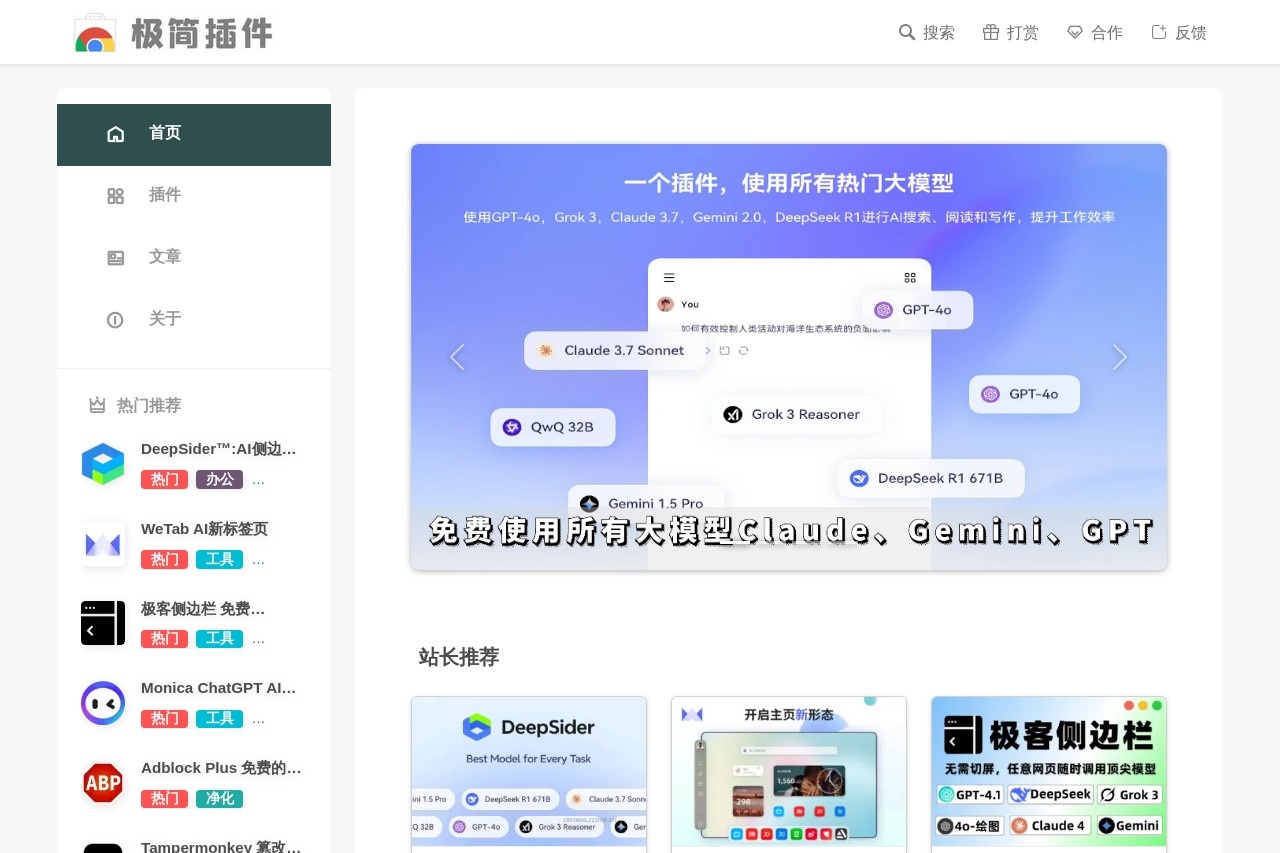This screenshot has height=853, width=1280.
Task: Click 办公 tag under DeepSider
Action: pos(219,479)
